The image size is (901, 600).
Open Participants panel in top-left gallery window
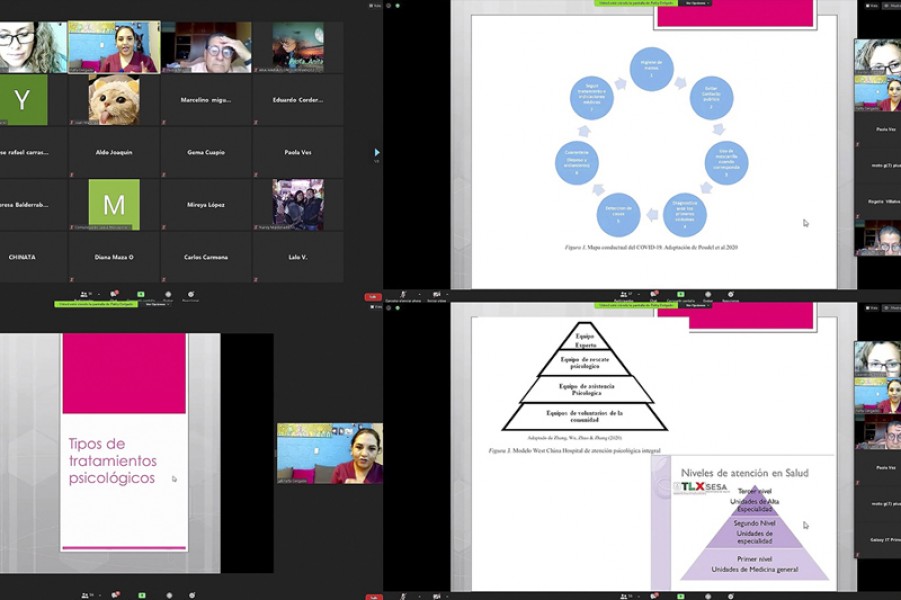click(85, 295)
